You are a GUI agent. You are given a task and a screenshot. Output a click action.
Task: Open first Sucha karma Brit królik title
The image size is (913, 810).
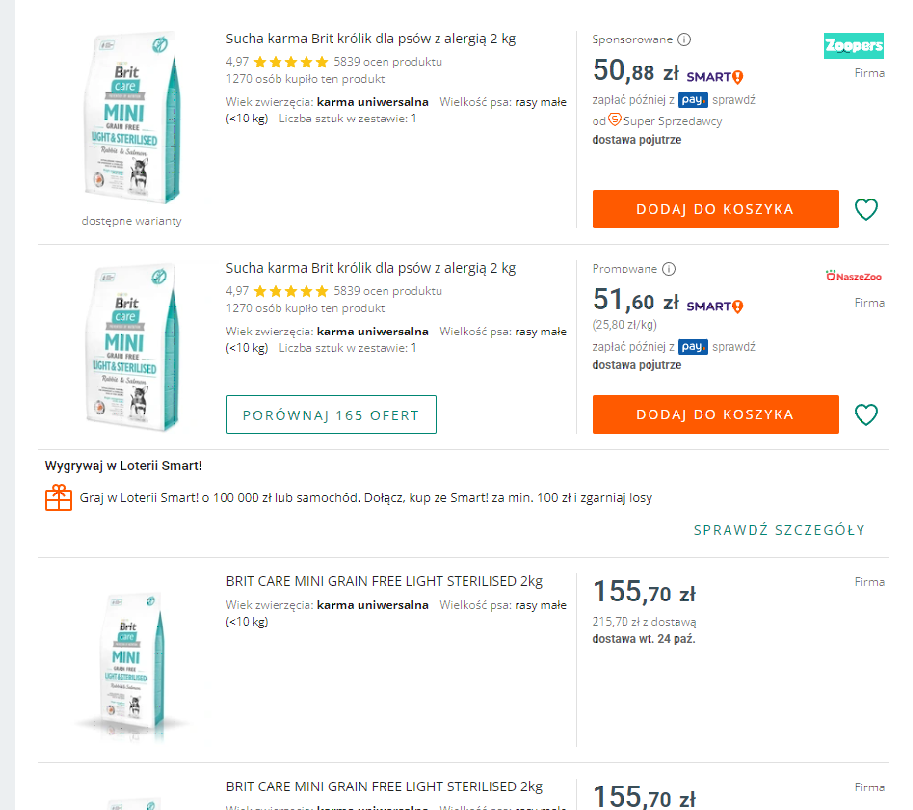pyautogui.click(x=370, y=39)
